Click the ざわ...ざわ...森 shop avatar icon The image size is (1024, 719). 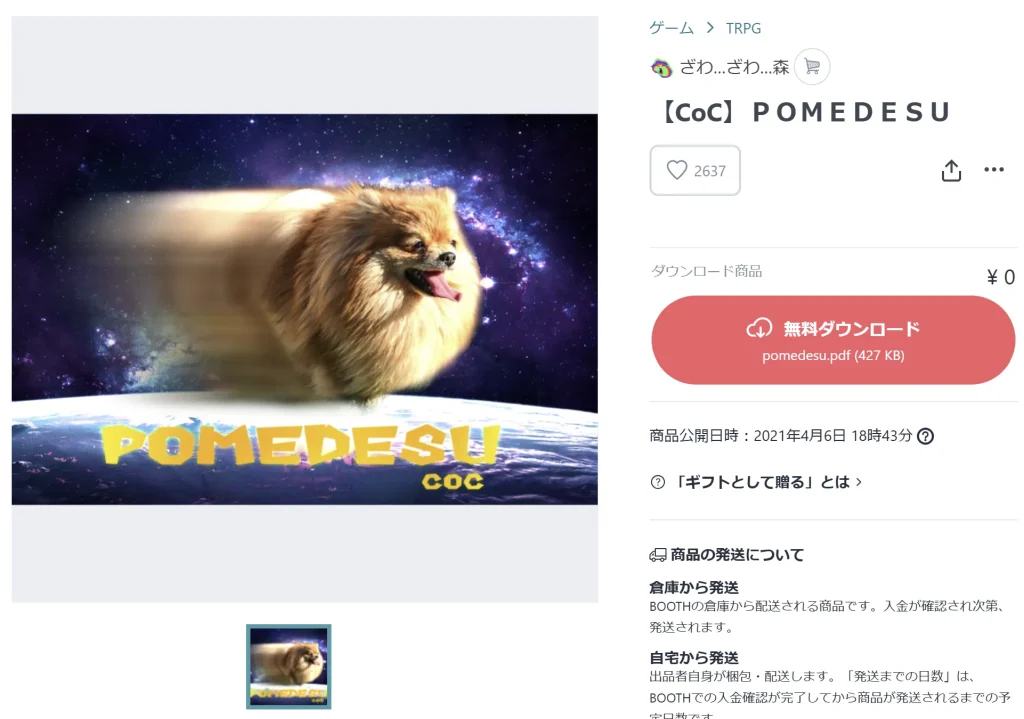[662, 67]
